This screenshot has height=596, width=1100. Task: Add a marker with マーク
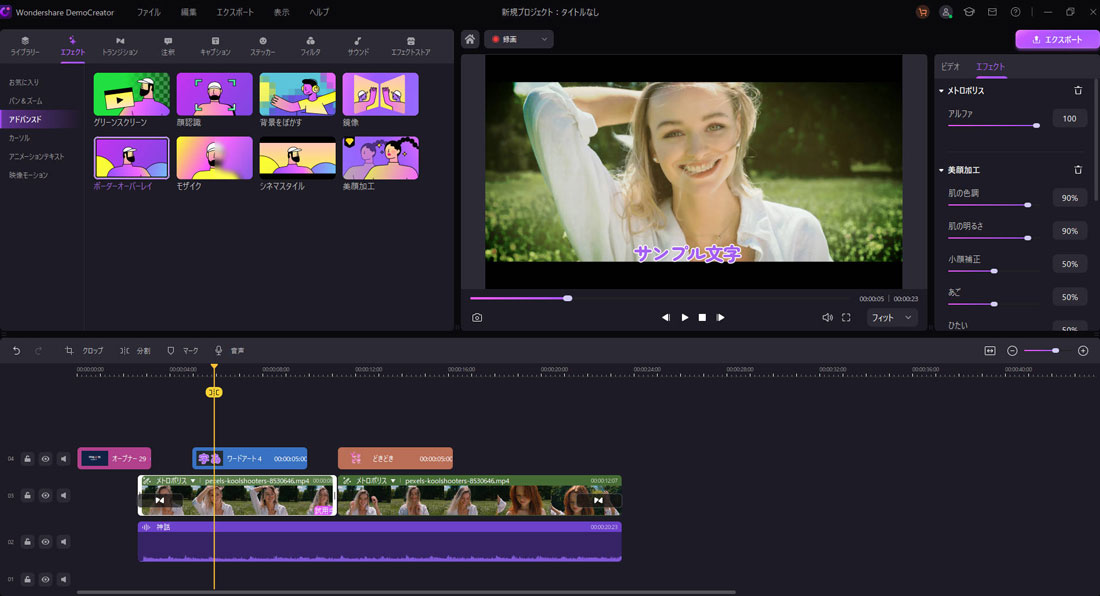click(182, 351)
